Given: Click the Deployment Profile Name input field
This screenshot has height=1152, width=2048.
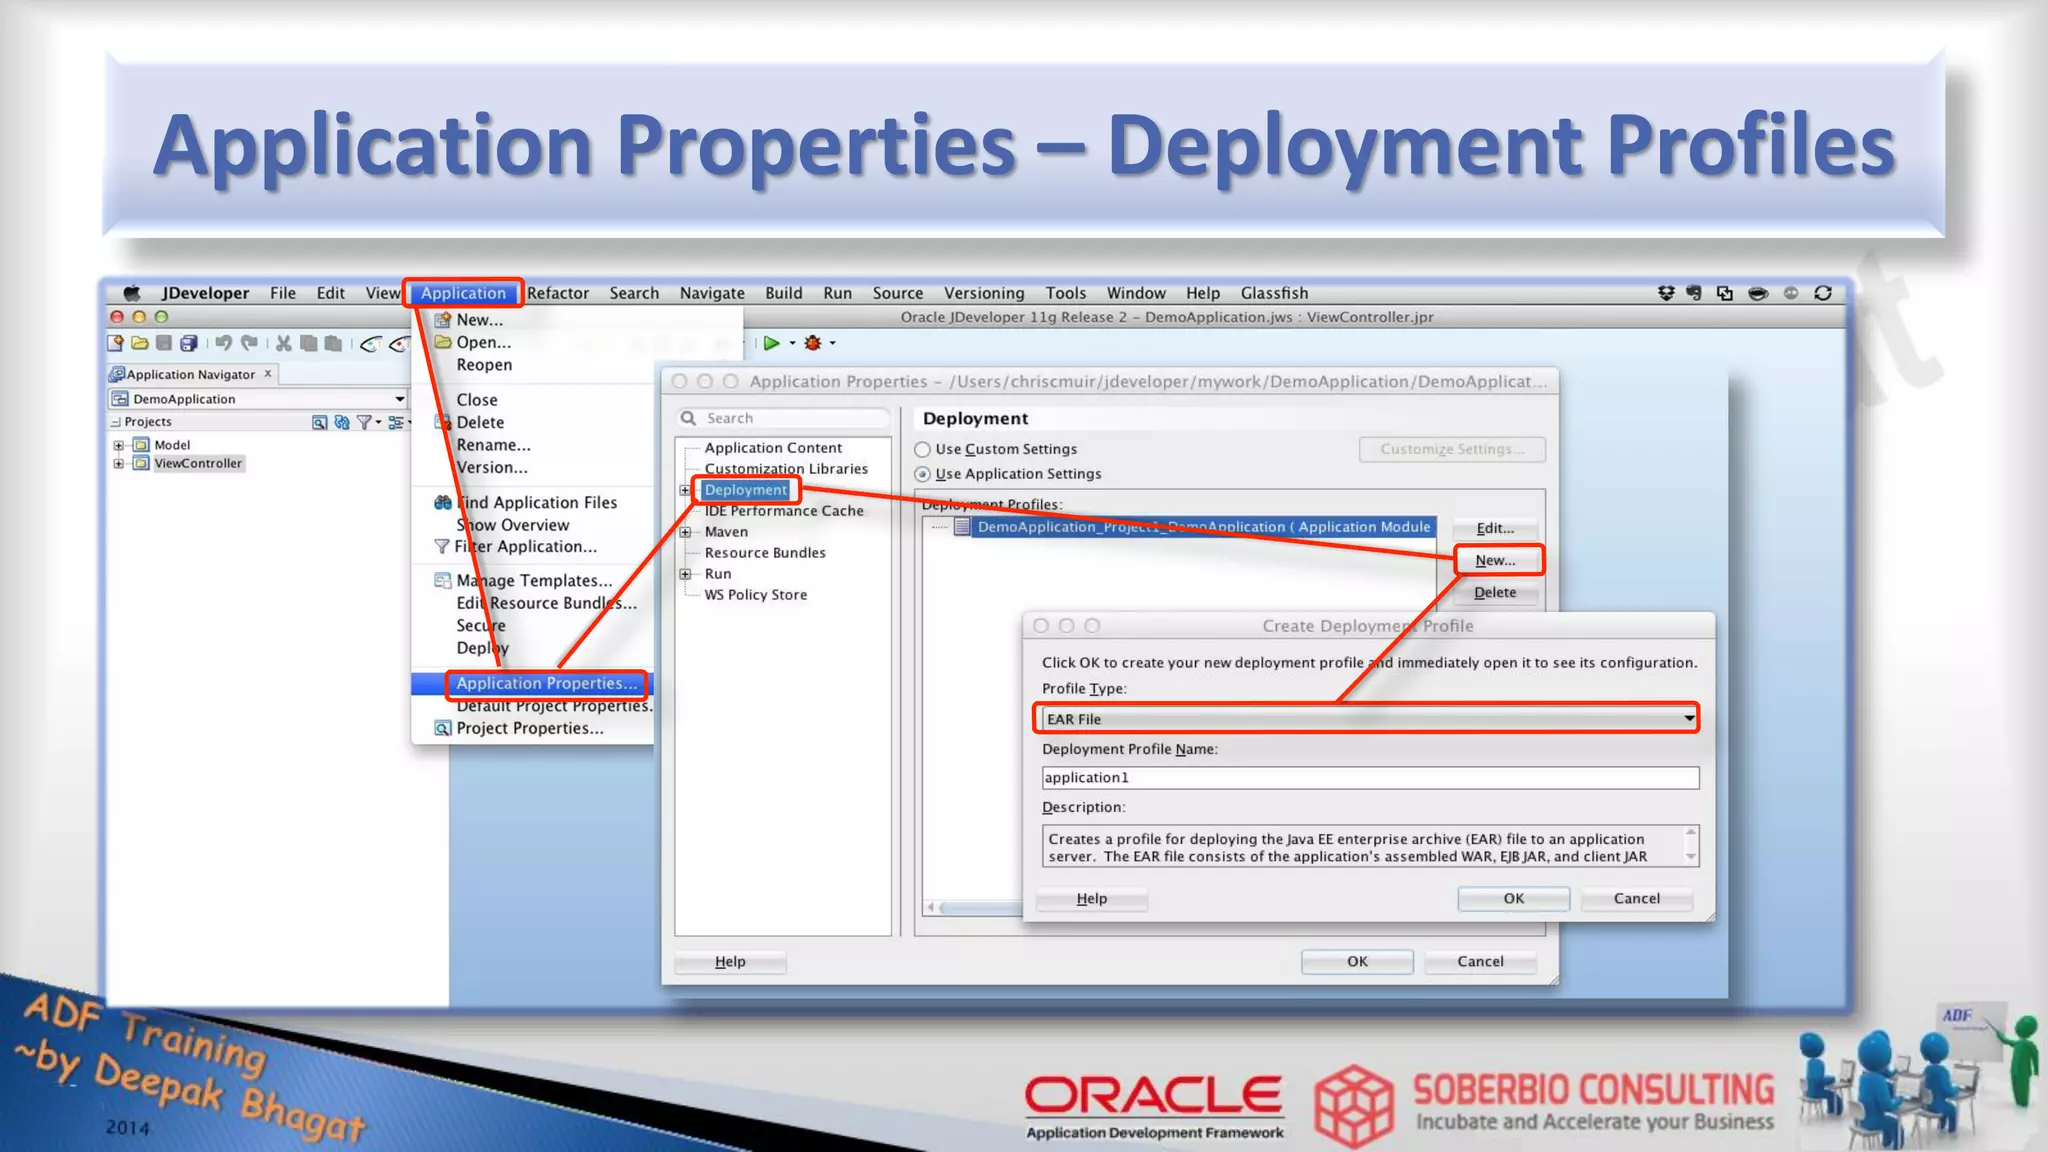Looking at the screenshot, I should pos(1369,778).
